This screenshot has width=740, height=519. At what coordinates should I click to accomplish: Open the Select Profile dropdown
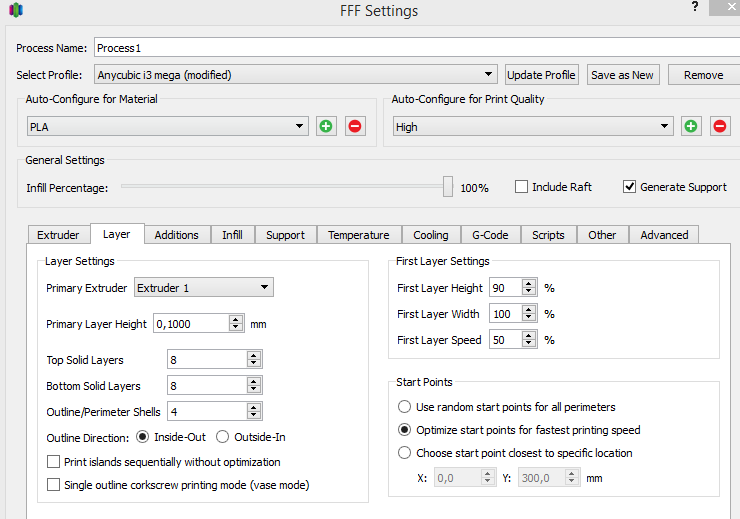click(489, 75)
